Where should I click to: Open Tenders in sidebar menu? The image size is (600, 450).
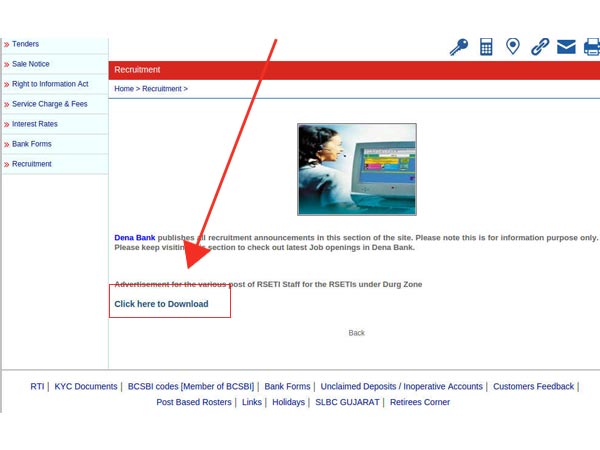click(25, 44)
